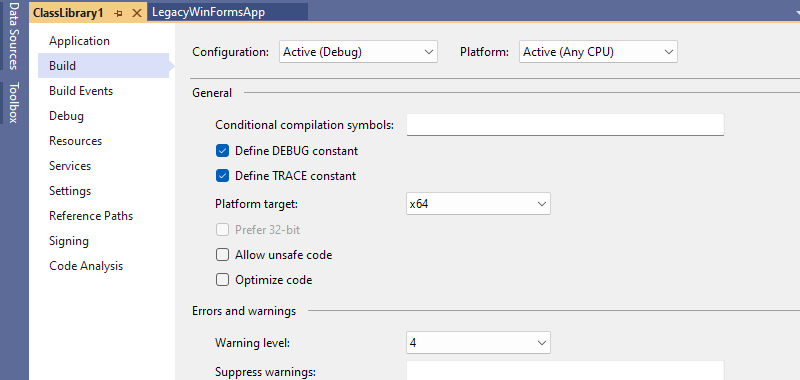Open the Debug properties page
Screen dimensions: 800x380
click(66, 116)
